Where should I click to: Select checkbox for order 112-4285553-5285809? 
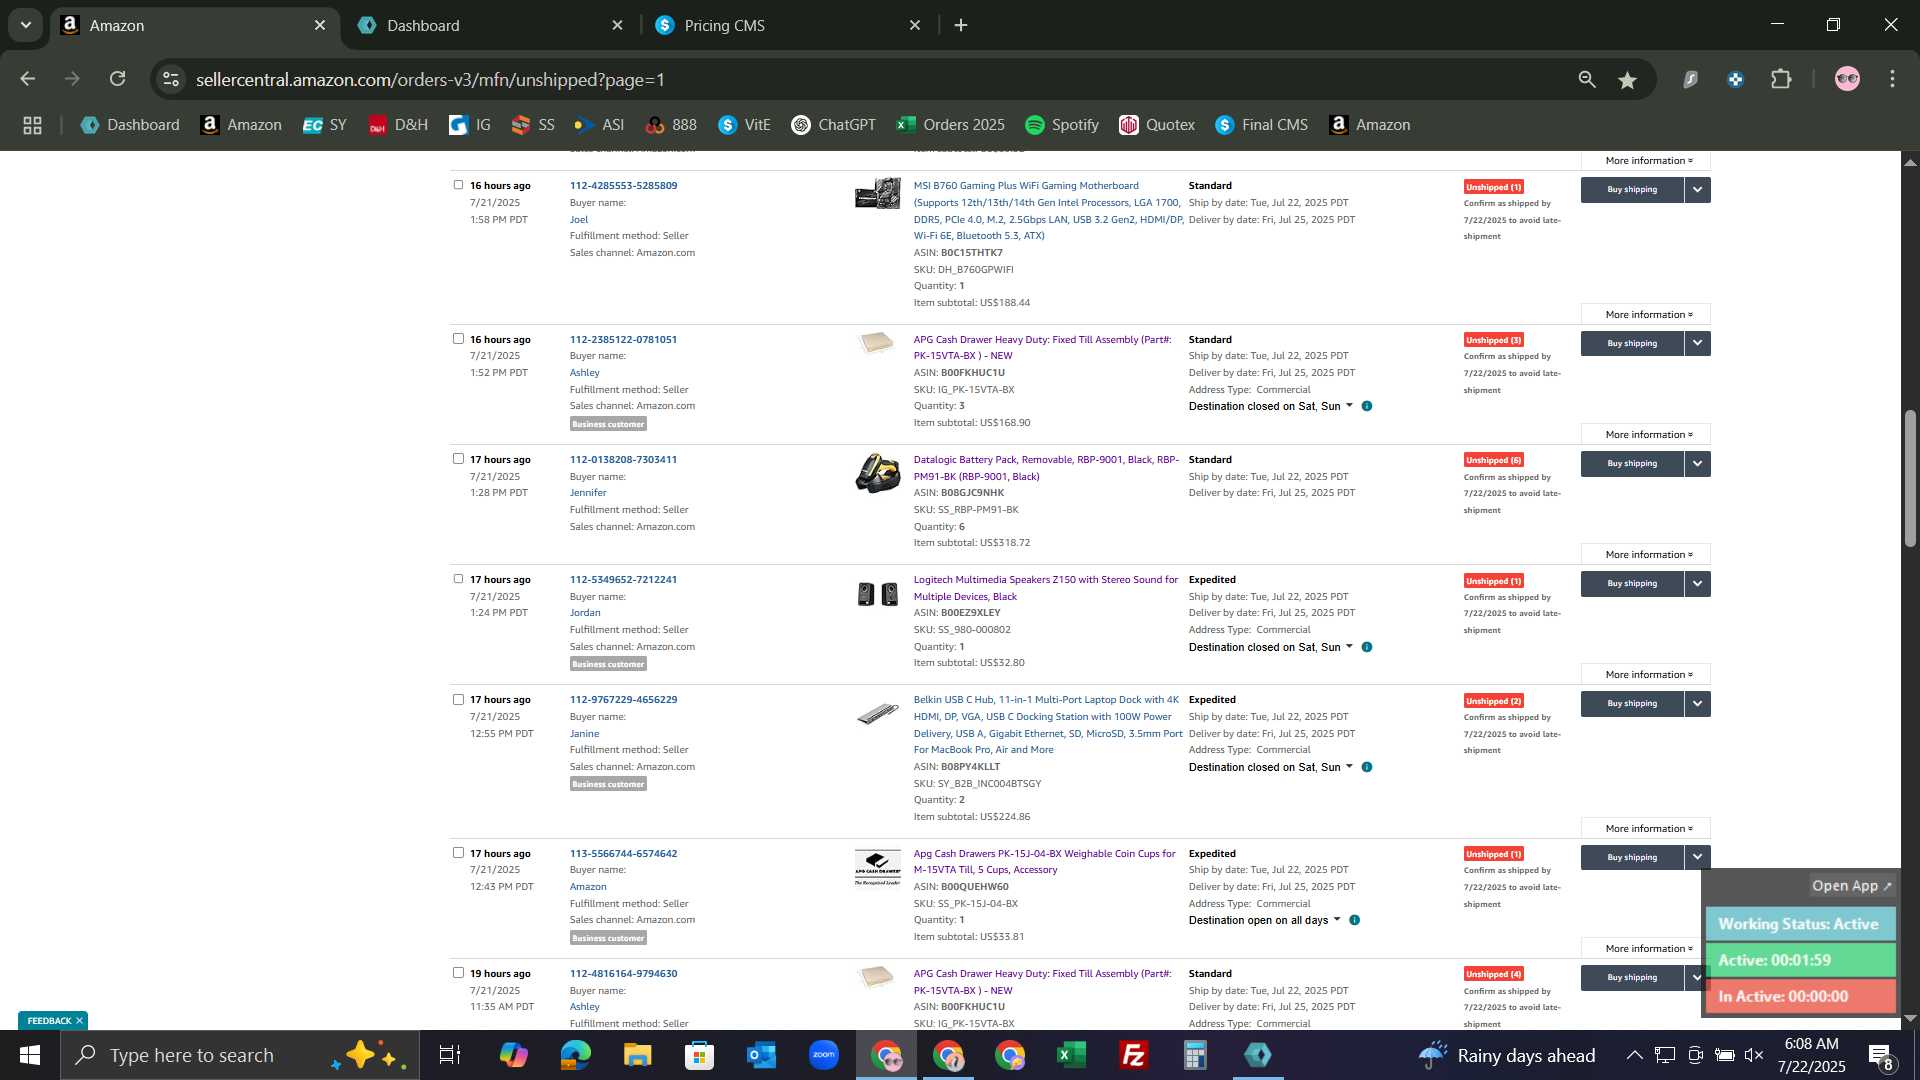[x=458, y=184]
